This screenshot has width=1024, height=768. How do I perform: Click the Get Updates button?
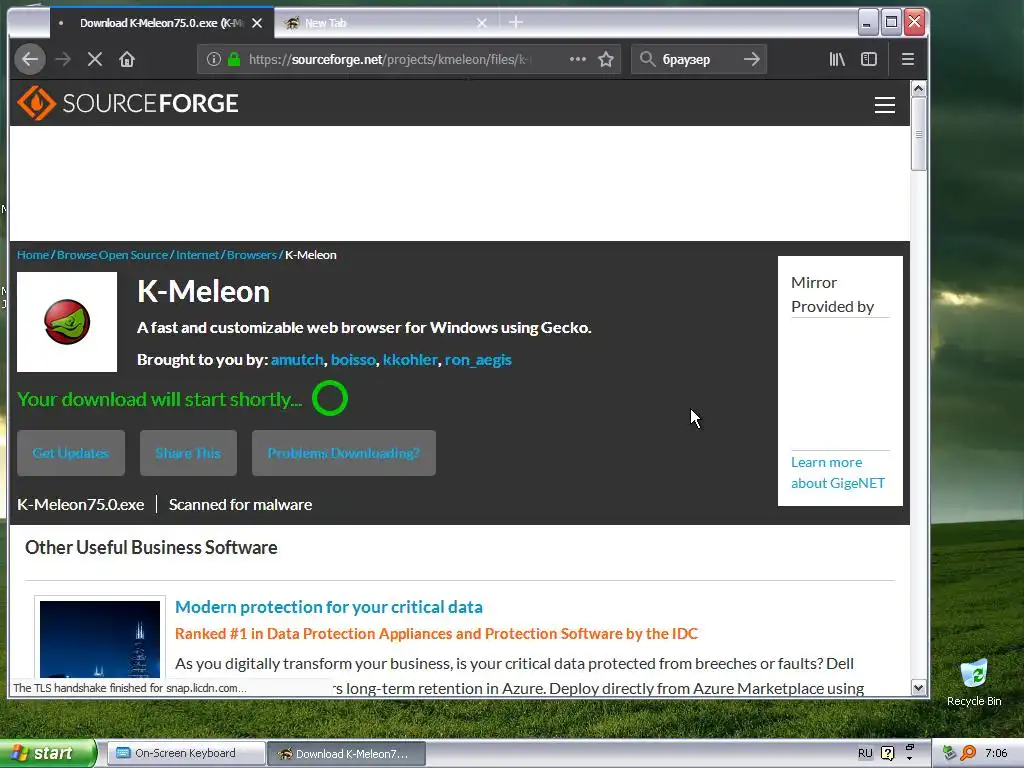(x=71, y=453)
